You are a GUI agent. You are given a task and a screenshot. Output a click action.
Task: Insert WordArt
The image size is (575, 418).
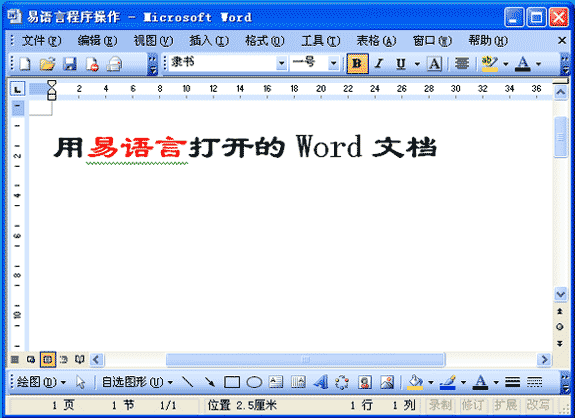pyautogui.click(x=321, y=382)
